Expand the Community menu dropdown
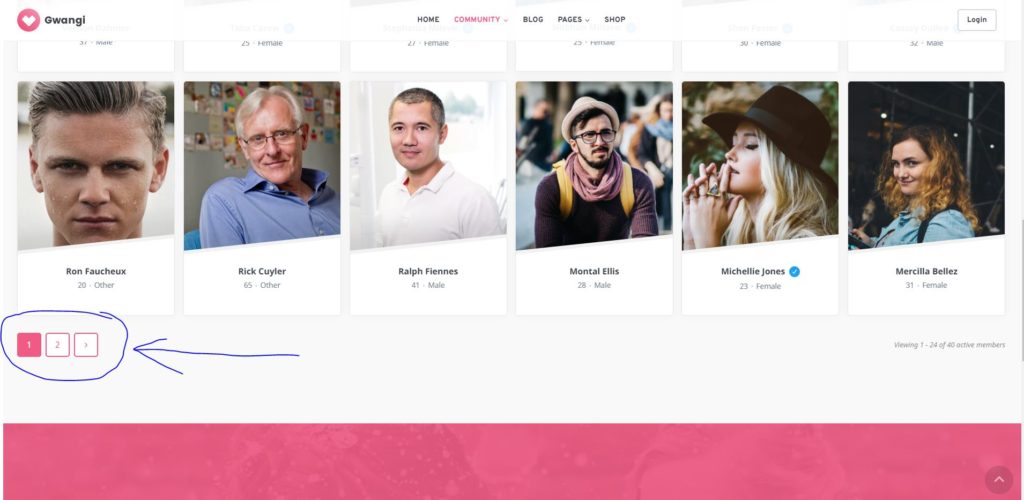Image resolution: width=1024 pixels, height=500 pixels. point(481,20)
